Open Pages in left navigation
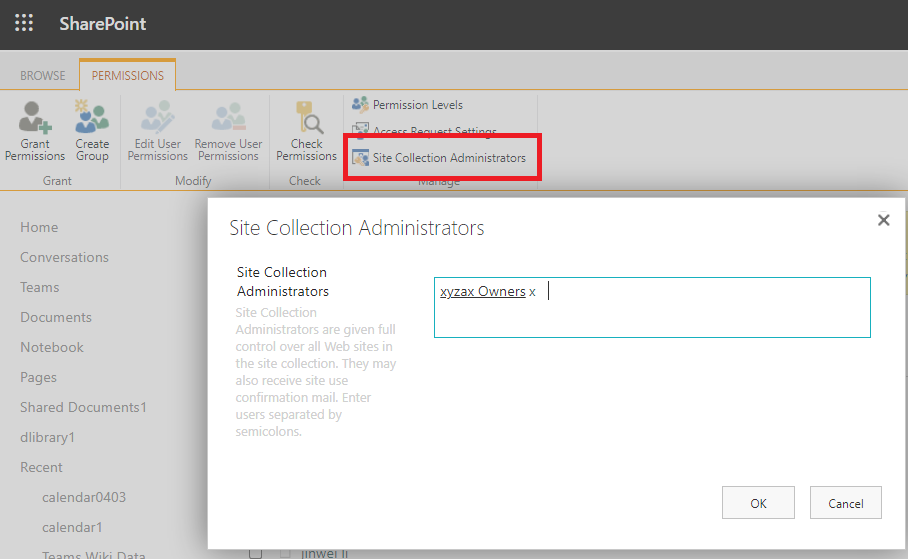The image size is (908, 559). [38, 378]
